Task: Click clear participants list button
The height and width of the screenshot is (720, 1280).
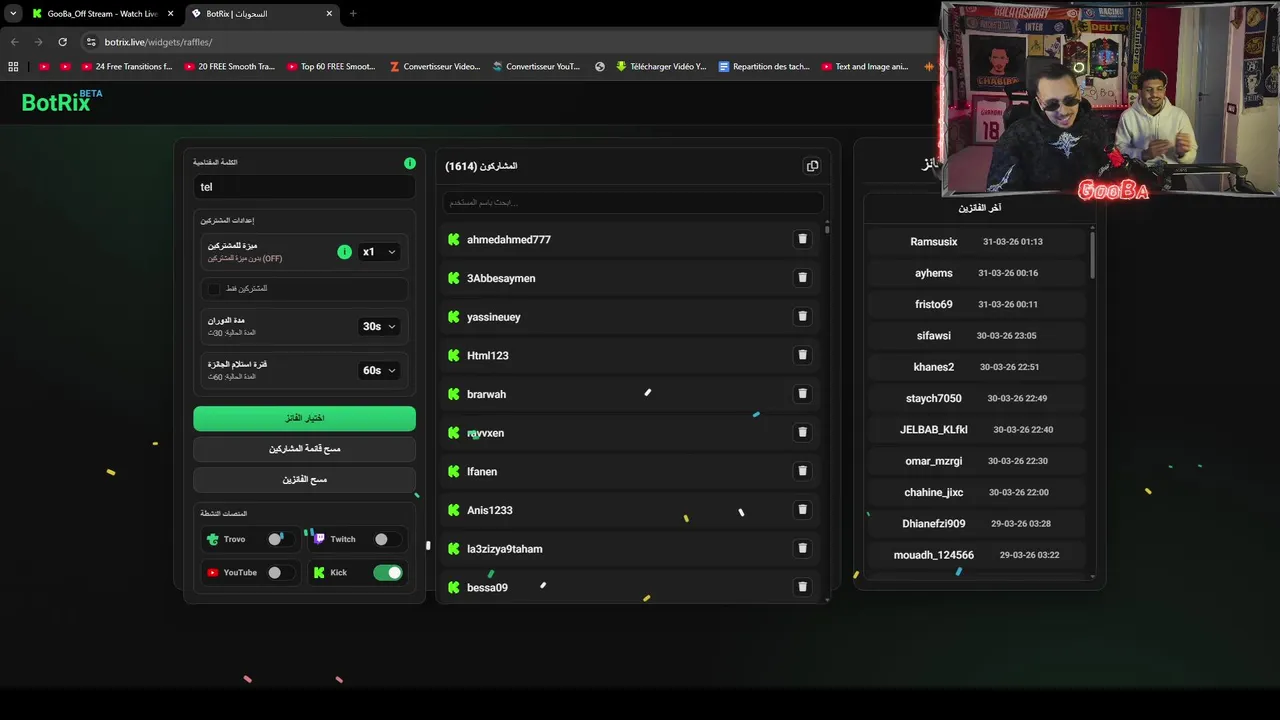Action: (304, 449)
